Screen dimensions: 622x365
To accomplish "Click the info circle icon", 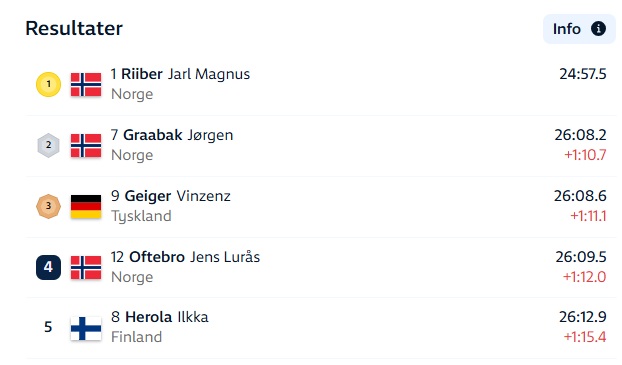I will pos(598,29).
